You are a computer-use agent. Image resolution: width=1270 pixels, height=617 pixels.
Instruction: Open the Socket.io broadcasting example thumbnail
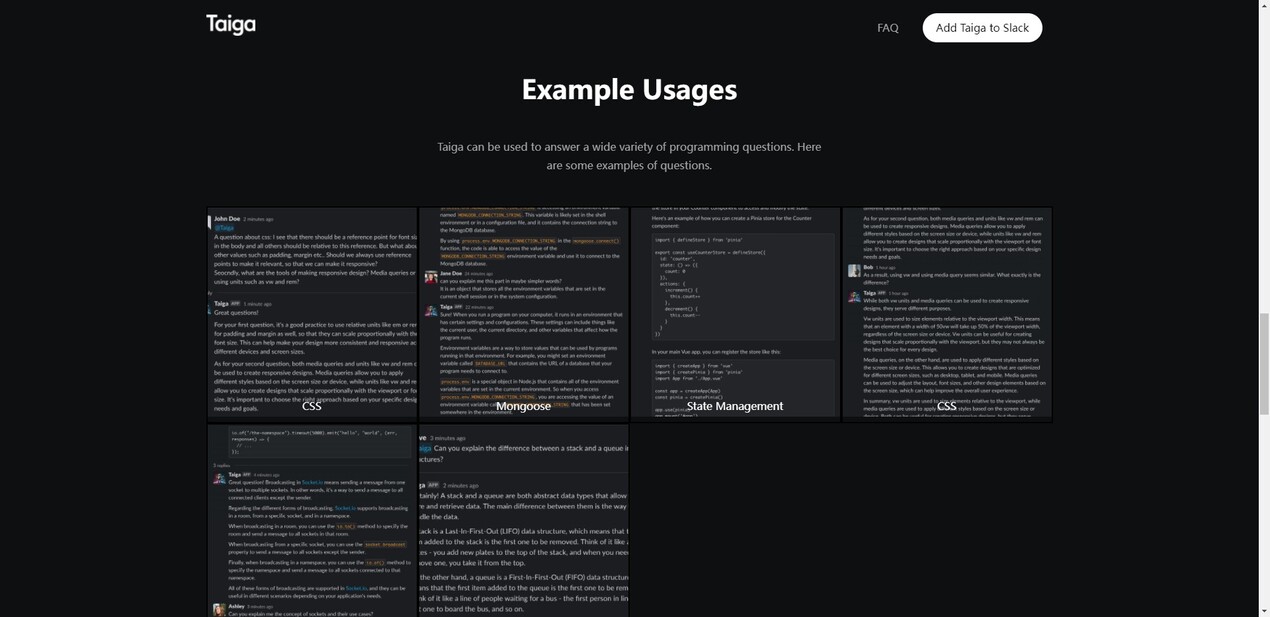click(x=312, y=520)
